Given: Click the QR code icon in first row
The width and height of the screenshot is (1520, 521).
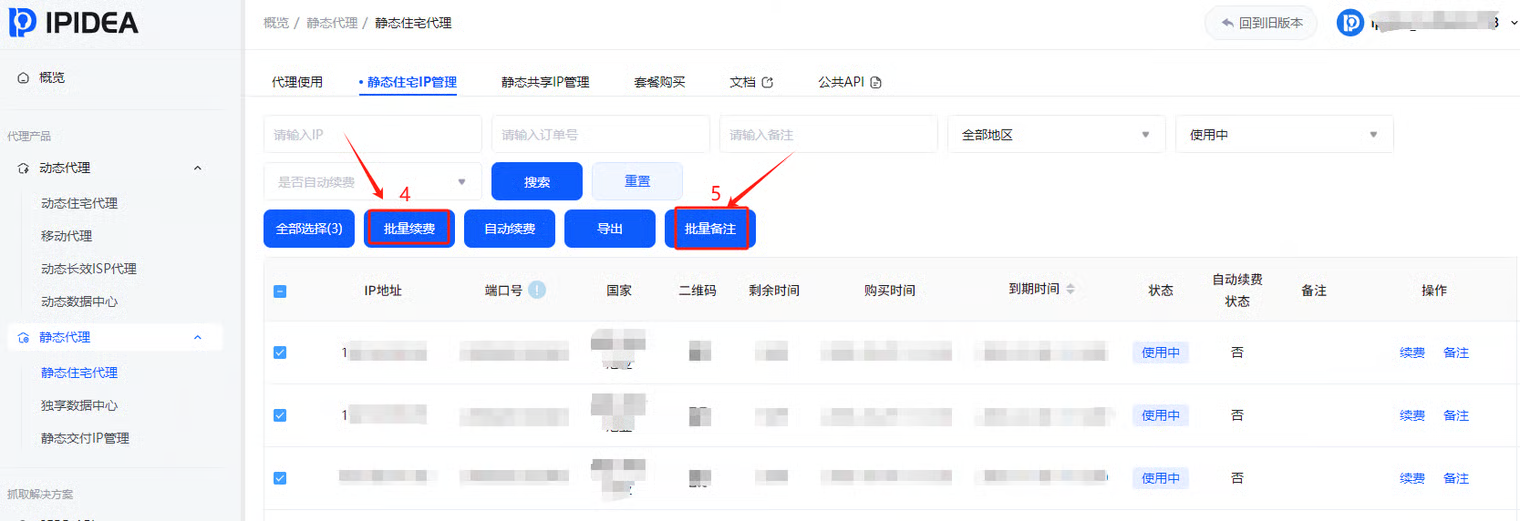Looking at the screenshot, I should pyautogui.click(x=700, y=352).
